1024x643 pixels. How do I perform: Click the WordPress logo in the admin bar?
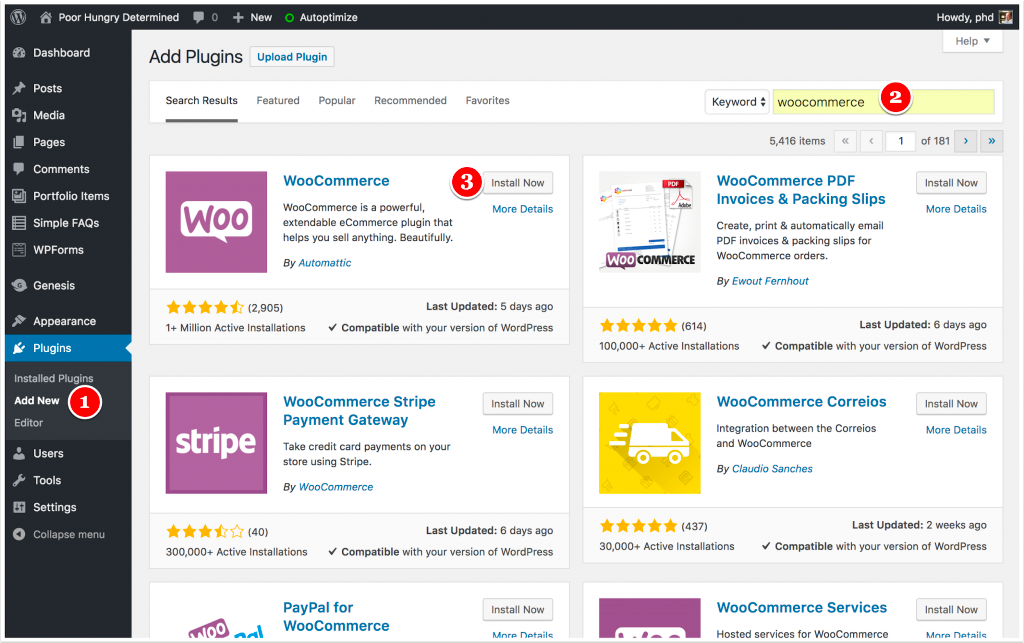click(16, 16)
